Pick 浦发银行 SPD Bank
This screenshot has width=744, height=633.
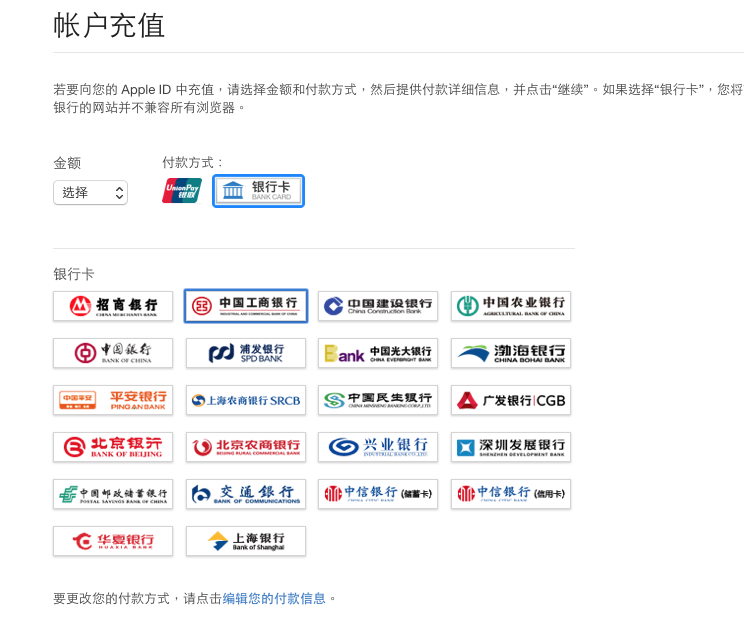246,353
